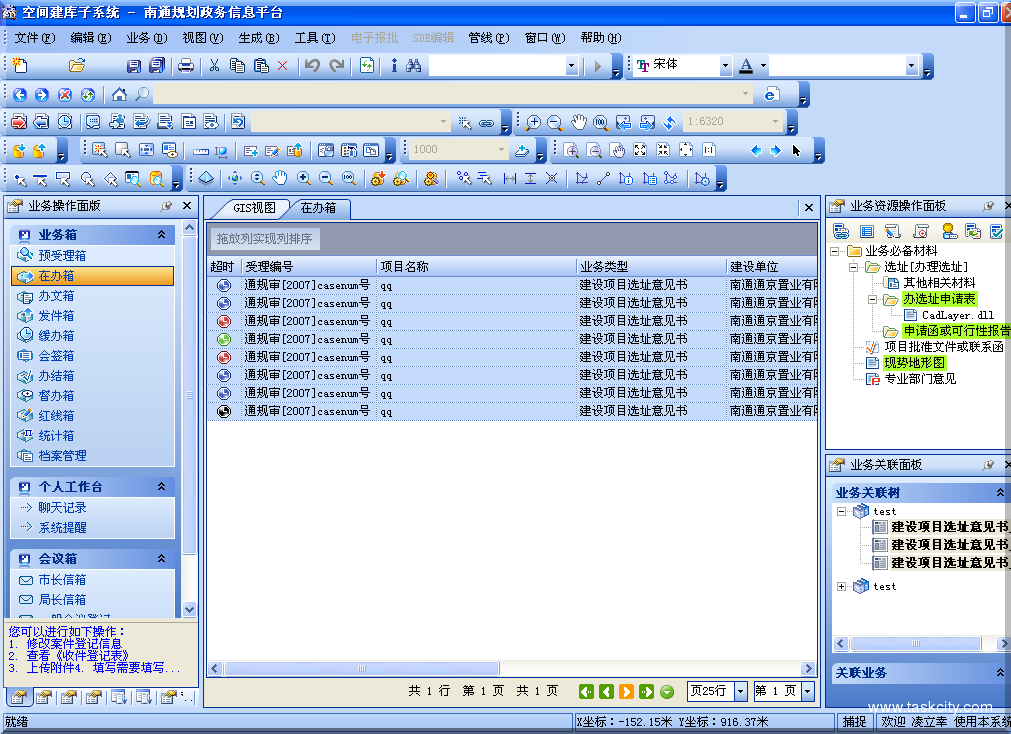Activate the Pan hand tool
The image size is (1011, 734).
pos(580,121)
